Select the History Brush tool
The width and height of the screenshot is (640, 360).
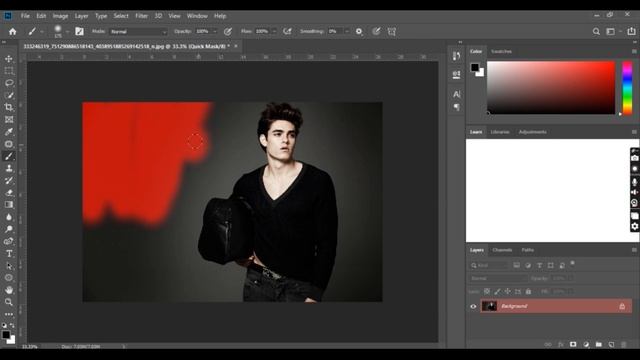(x=9, y=180)
